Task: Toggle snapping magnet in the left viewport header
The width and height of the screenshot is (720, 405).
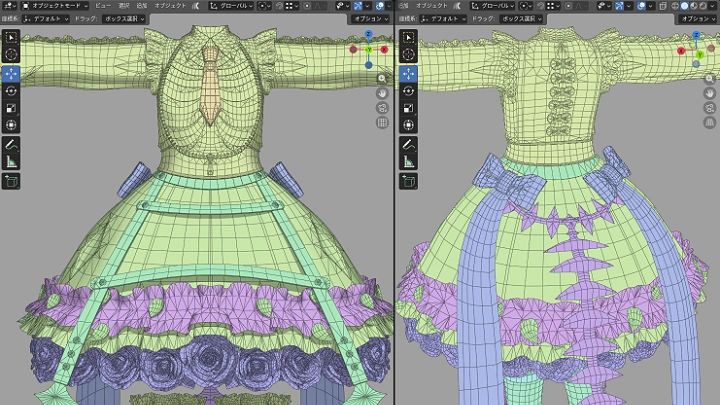Action: click(x=279, y=6)
